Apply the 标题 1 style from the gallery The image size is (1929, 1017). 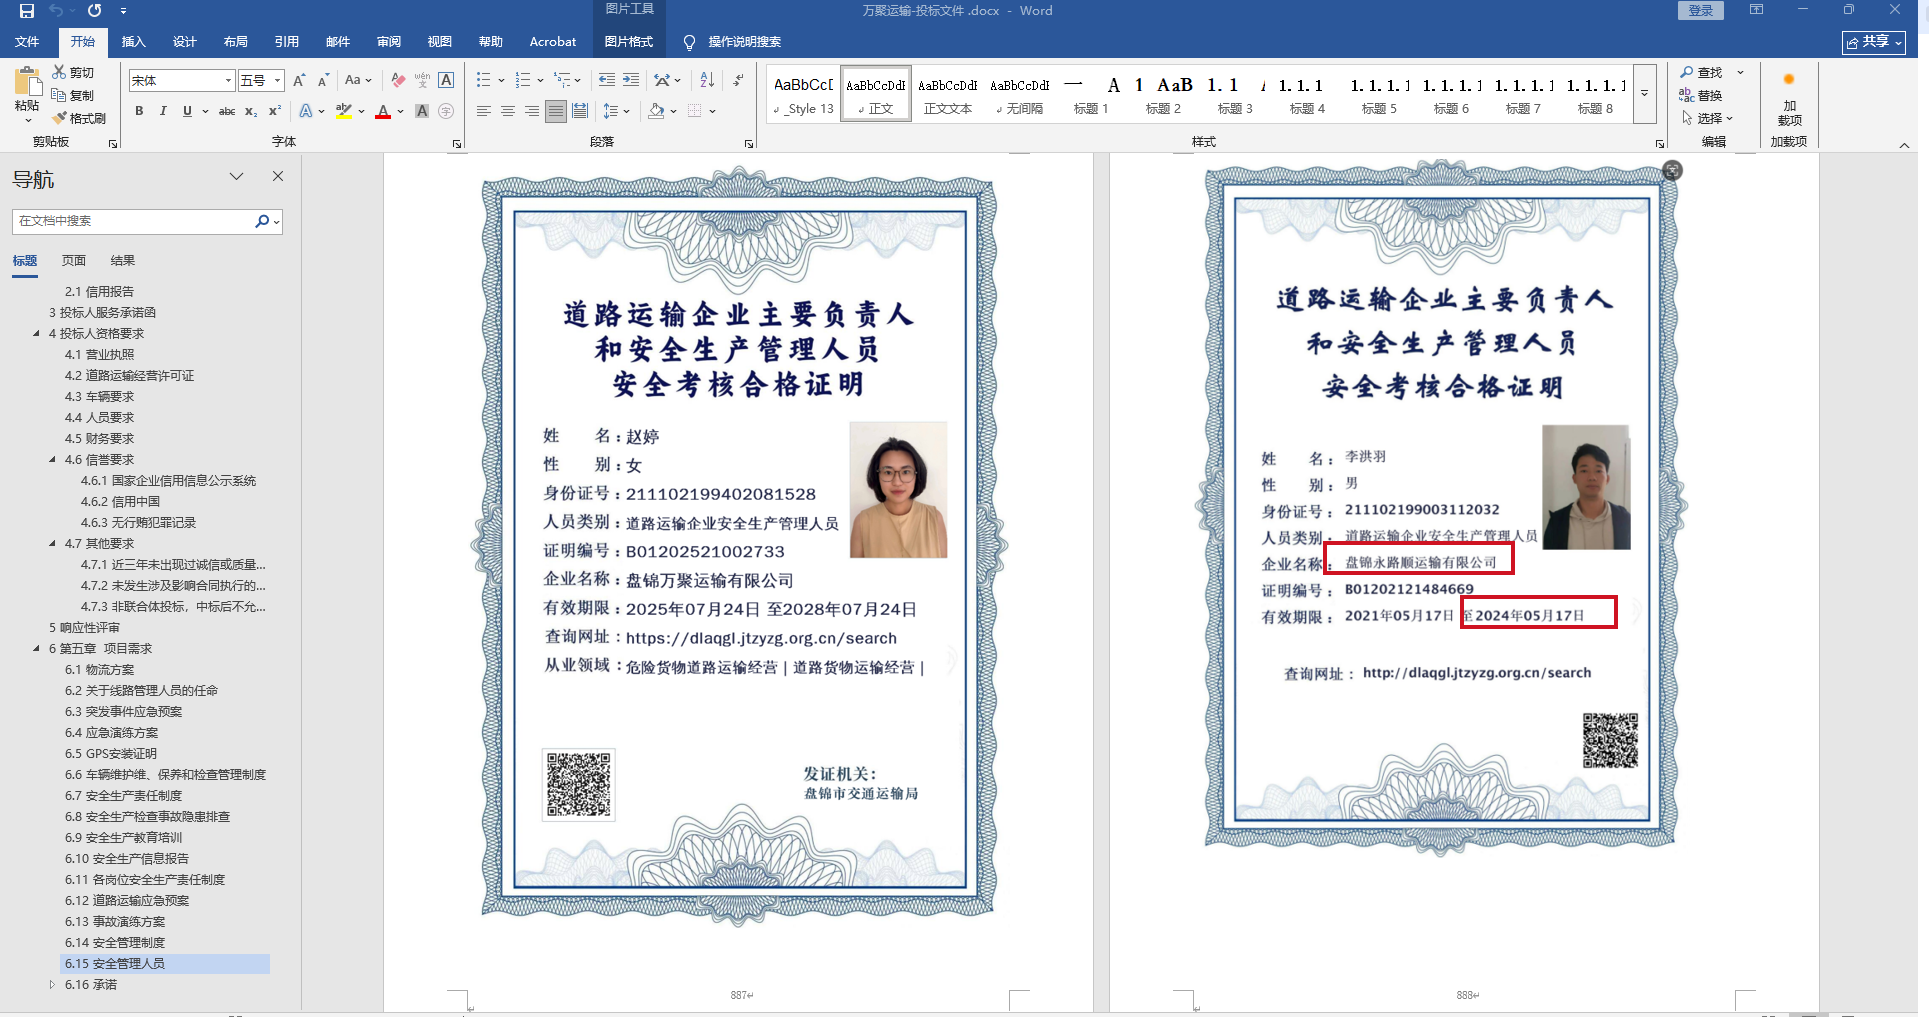pos(1091,94)
